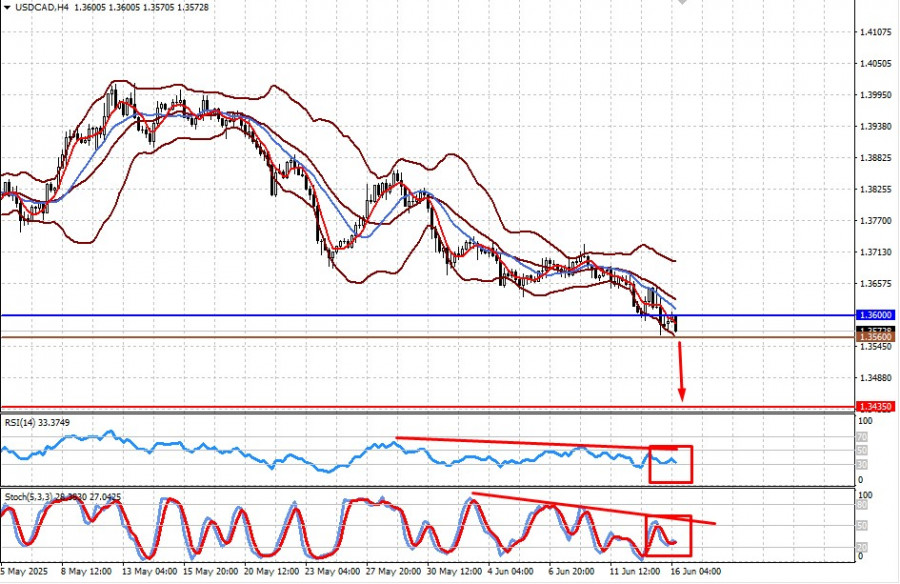Click the 1.37130 price axis label
900x584 pixels.
click(x=876, y=252)
